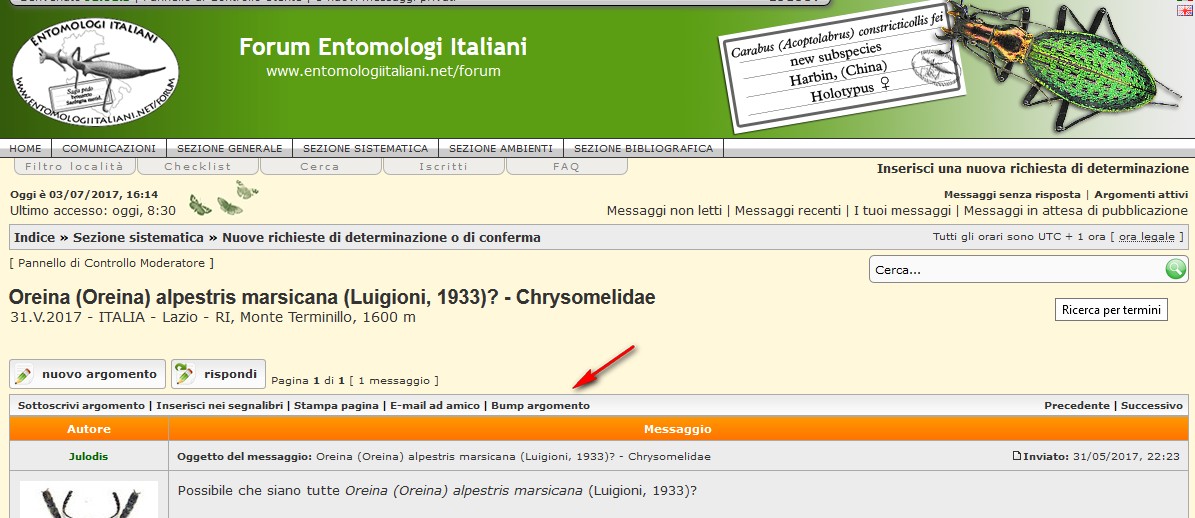Switch to the FAQ tab
The height and width of the screenshot is (518, 1195).
pyautogui.click(x=566, y=167)
